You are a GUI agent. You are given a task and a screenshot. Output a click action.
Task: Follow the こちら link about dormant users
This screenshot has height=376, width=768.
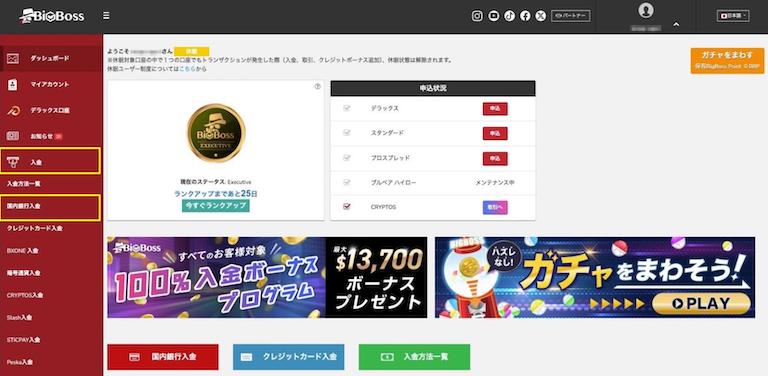pos(187,69)
